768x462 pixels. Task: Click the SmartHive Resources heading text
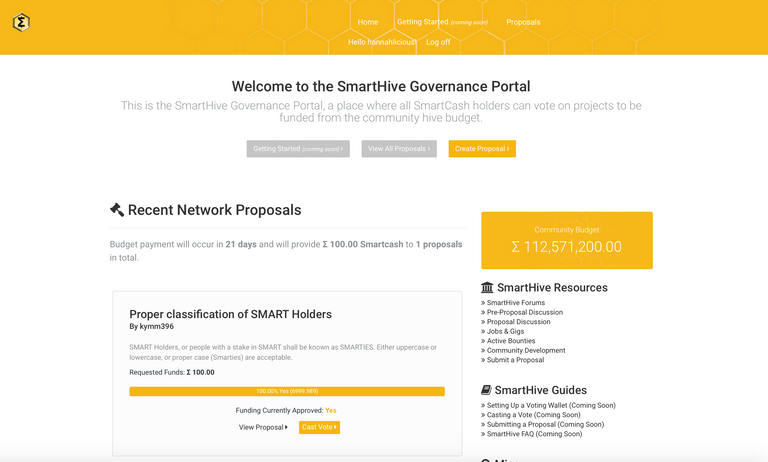[552, 288]
